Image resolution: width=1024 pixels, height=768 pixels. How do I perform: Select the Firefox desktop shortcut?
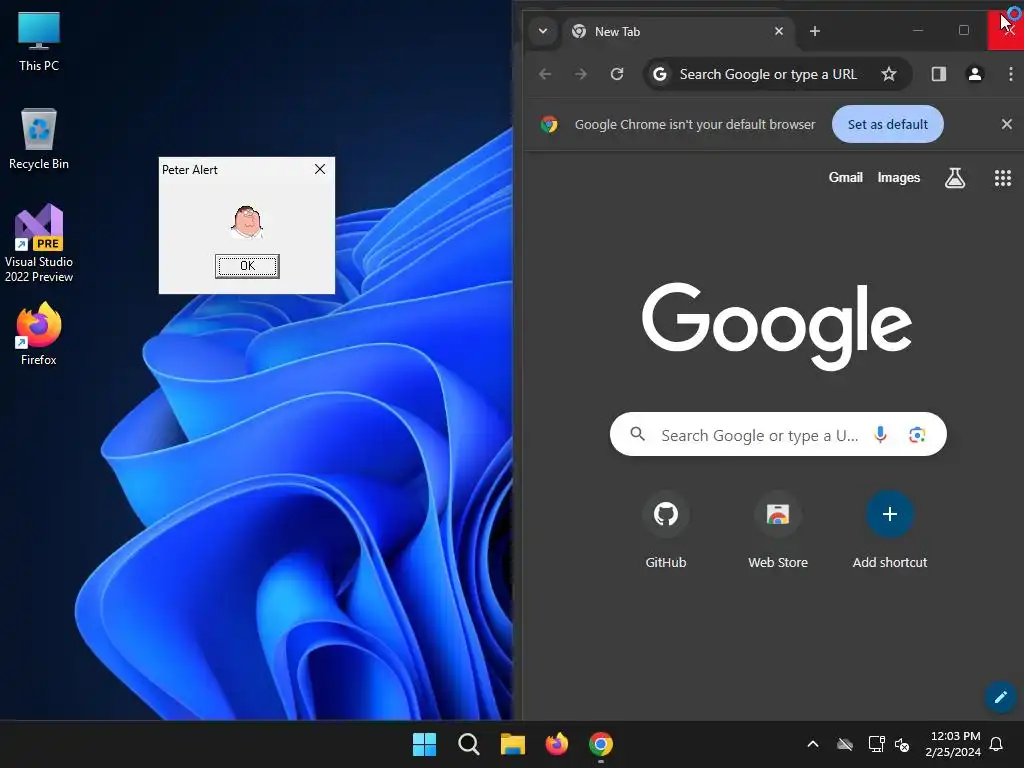tap(39, 334)
